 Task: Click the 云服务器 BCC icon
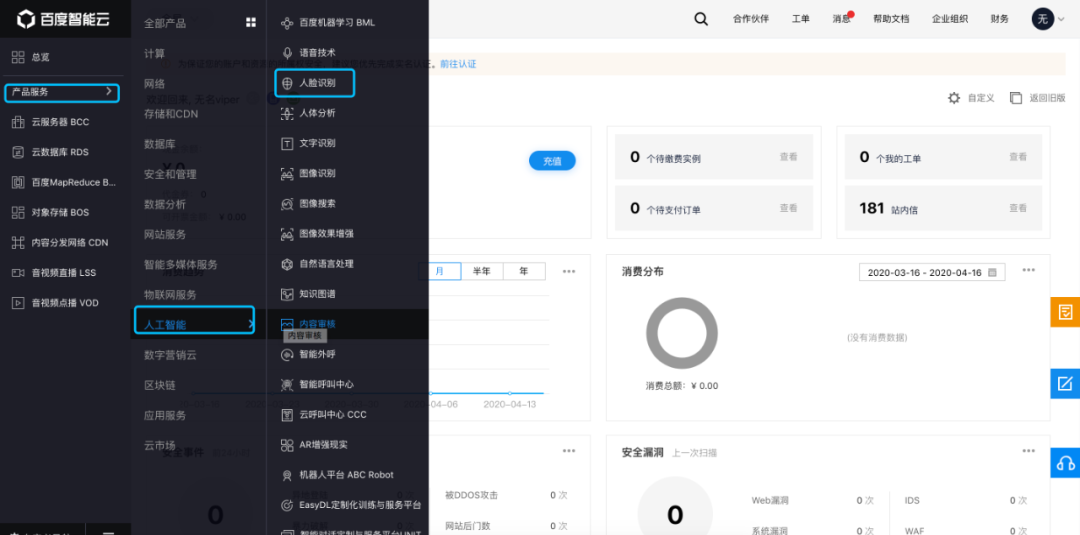click(19, 122)
